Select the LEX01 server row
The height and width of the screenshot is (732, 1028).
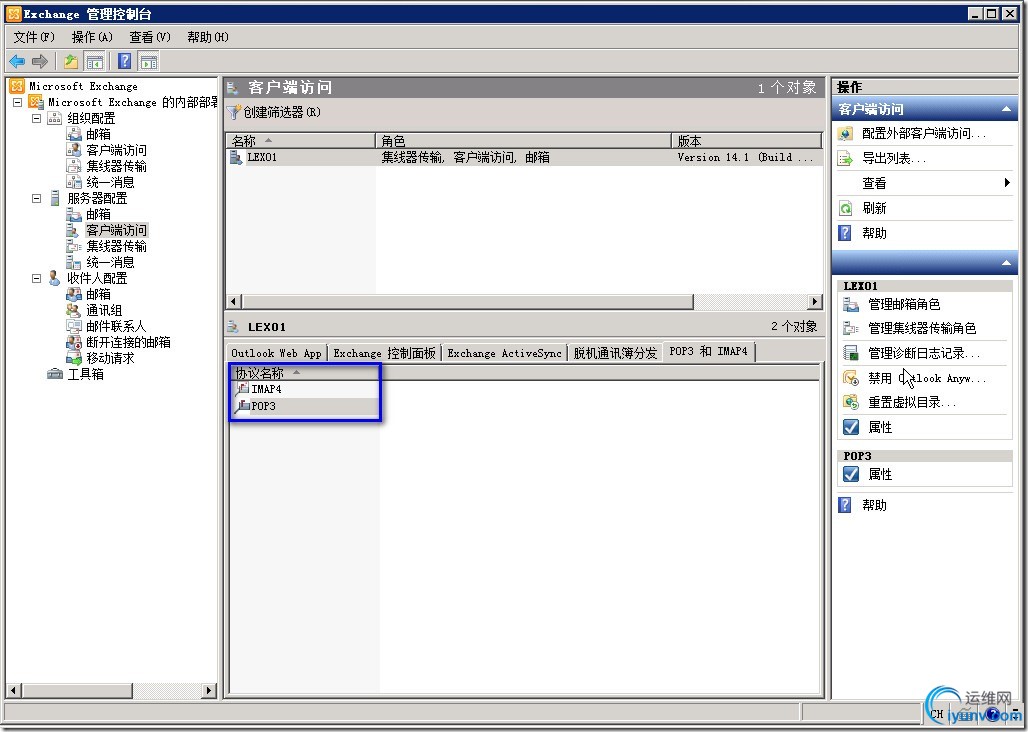tap(524, 157)
